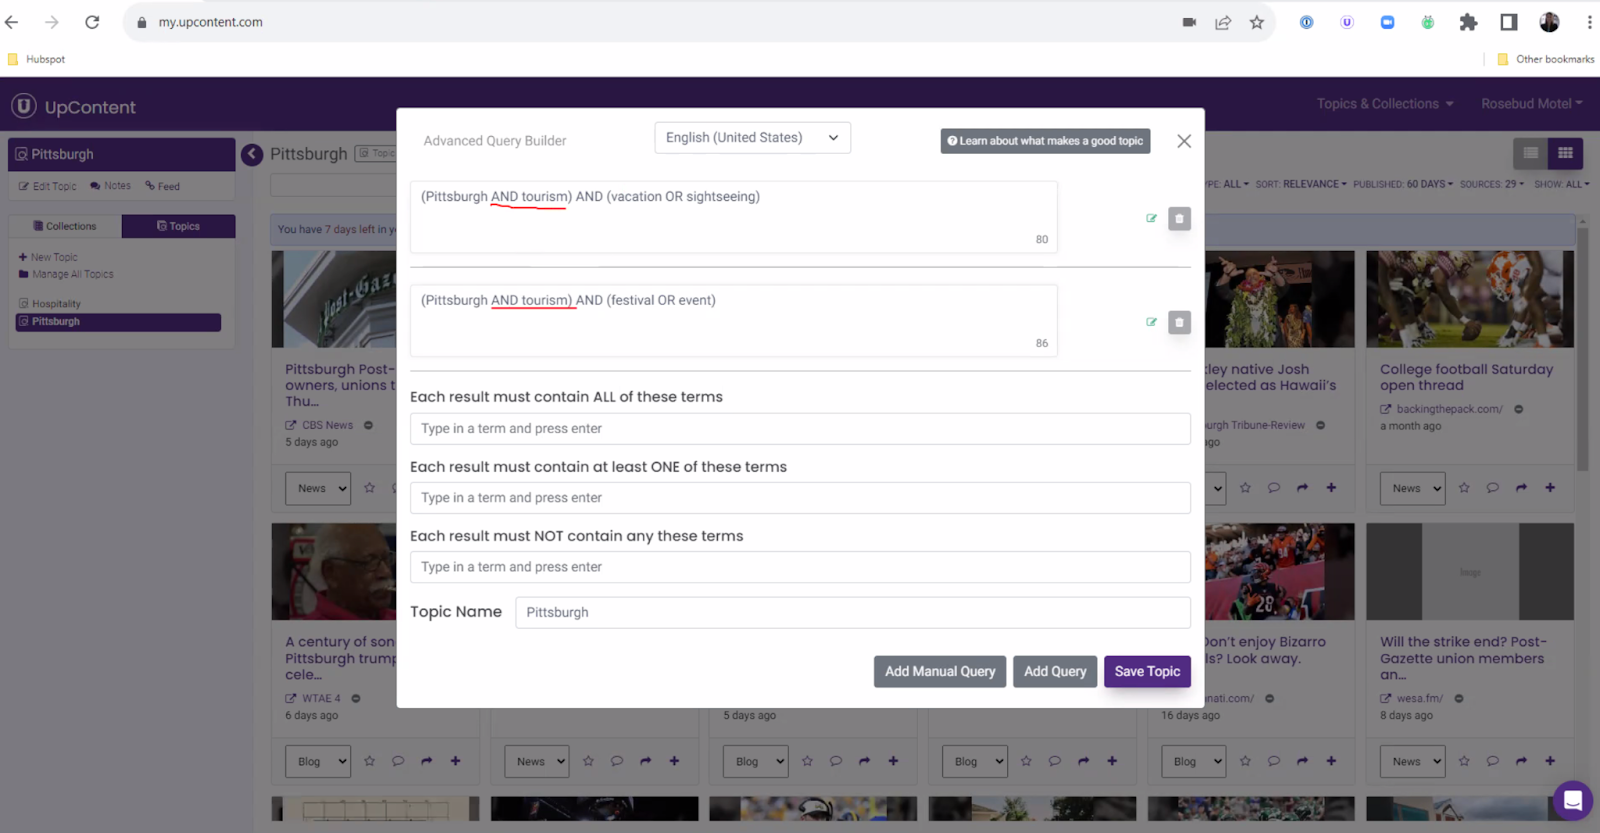Favorite the Will the strike end article

(x=1464, y=761)
